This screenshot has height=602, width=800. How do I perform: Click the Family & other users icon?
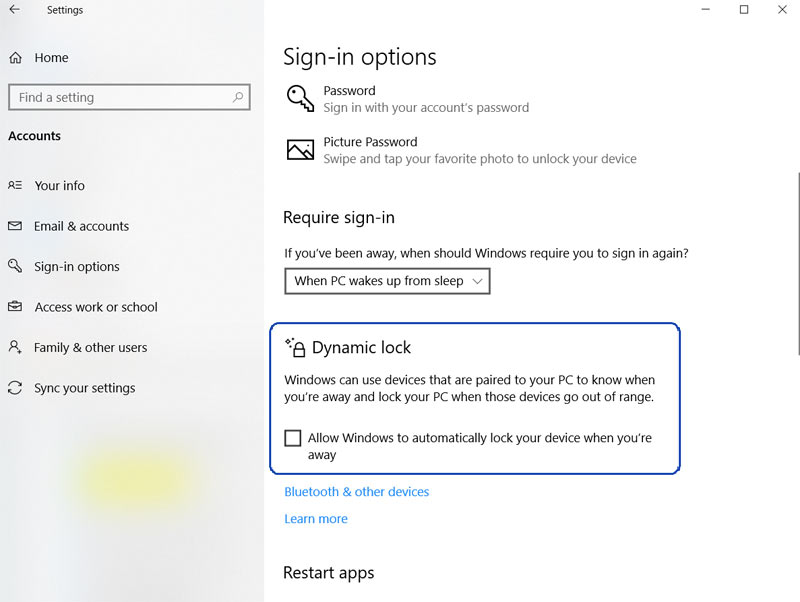15,347
